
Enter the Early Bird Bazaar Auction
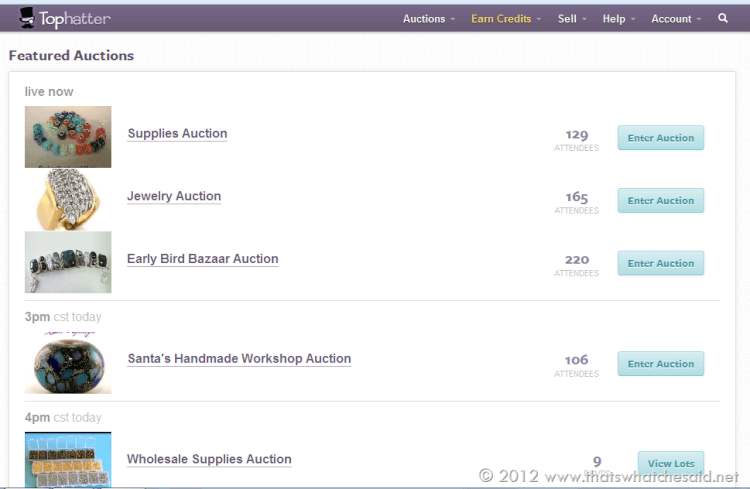(x=660, y=264)
